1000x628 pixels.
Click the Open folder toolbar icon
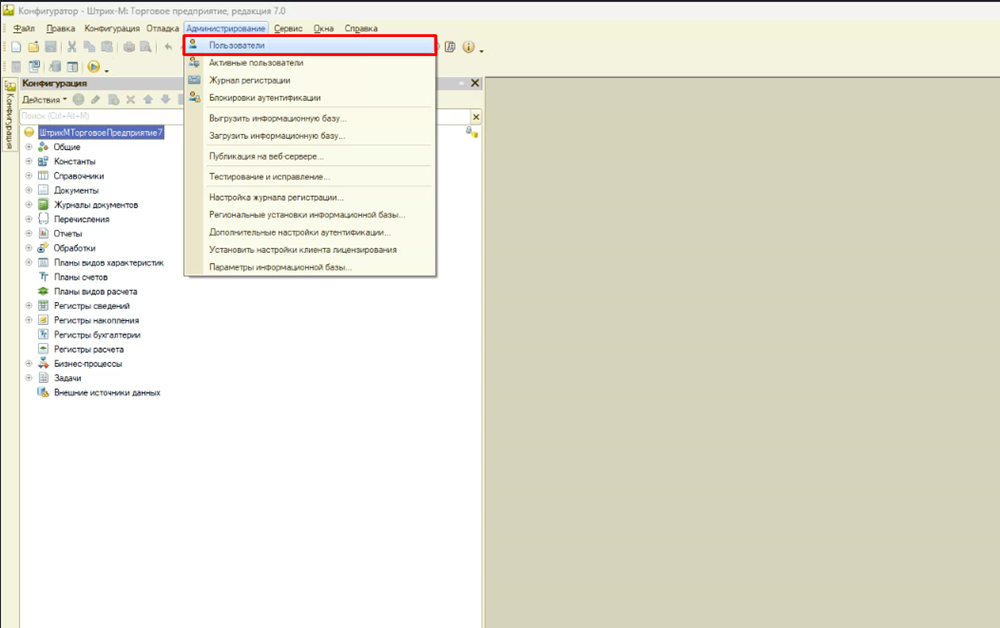pyautogui.click(x=33, y=47)
